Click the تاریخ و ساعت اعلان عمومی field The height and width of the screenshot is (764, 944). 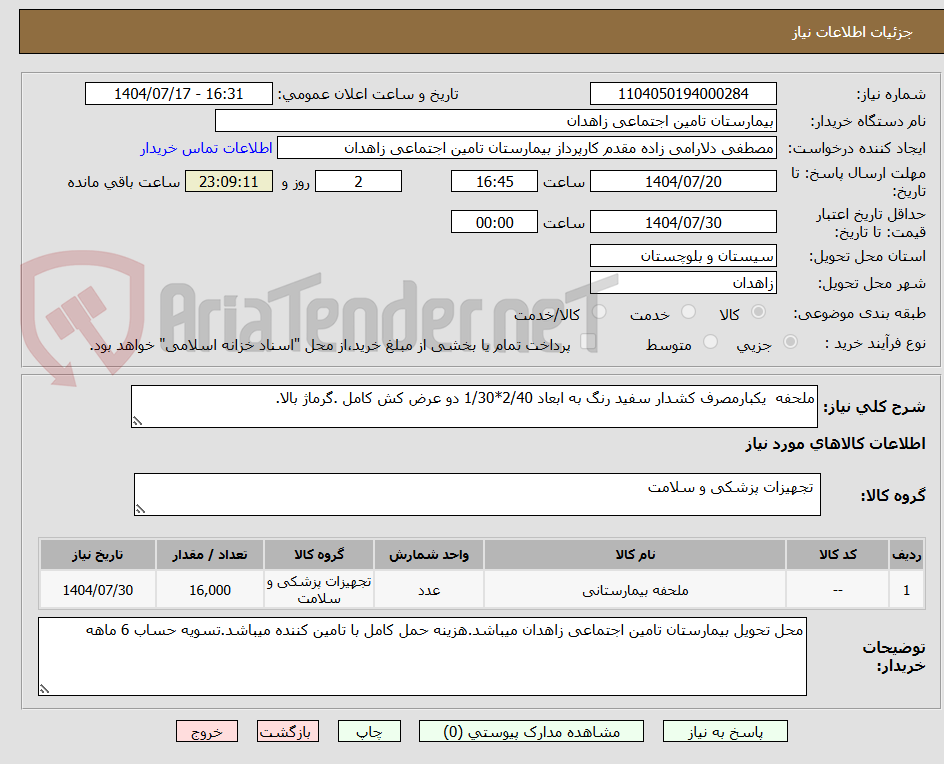(177, 94)
